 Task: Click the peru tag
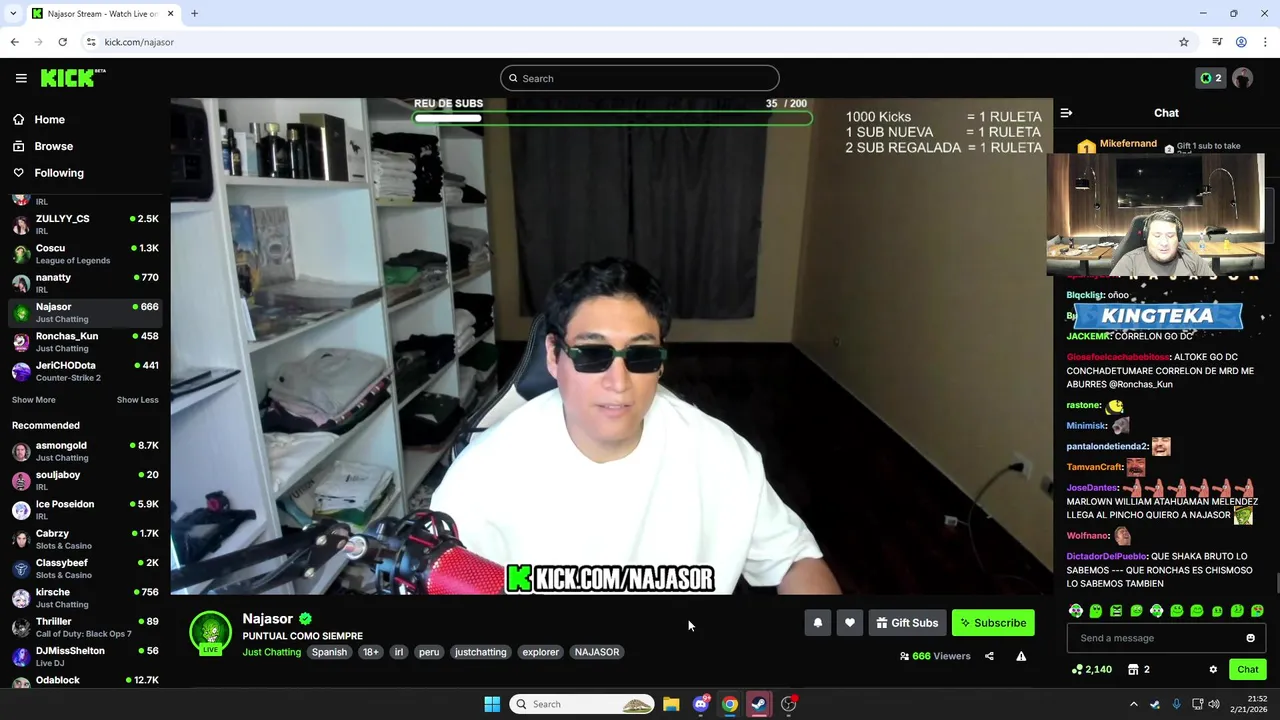(x=429, y=652)
